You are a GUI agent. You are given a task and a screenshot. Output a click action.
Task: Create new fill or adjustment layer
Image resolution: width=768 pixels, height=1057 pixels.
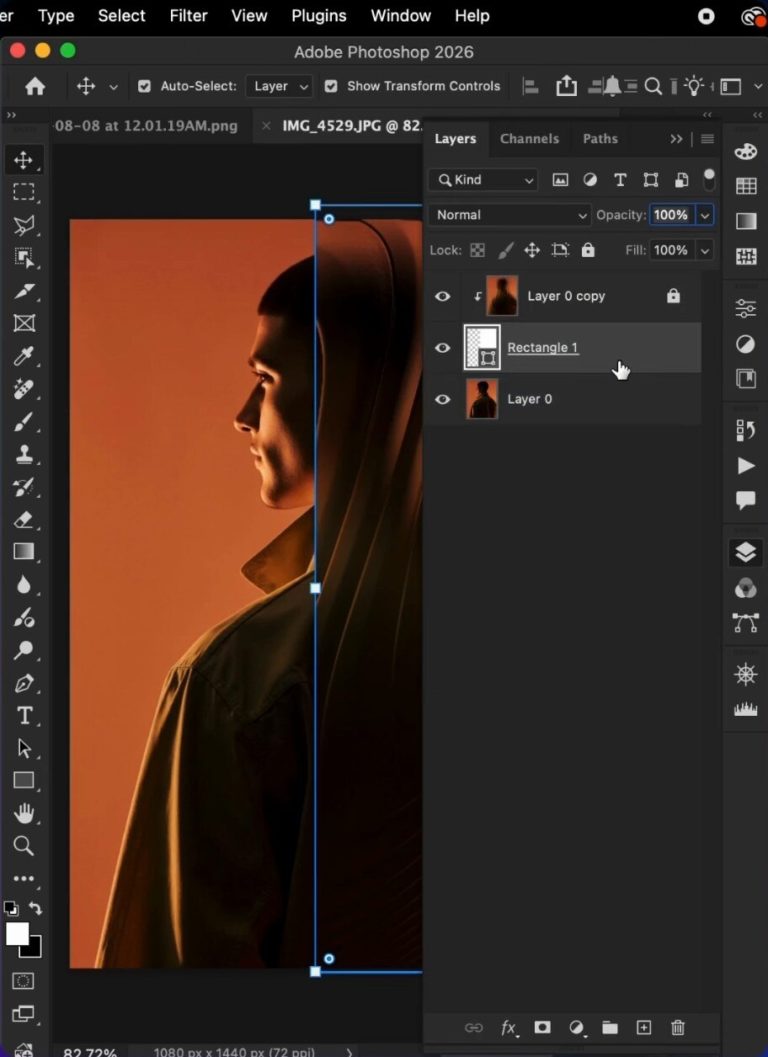[577, 1027]
